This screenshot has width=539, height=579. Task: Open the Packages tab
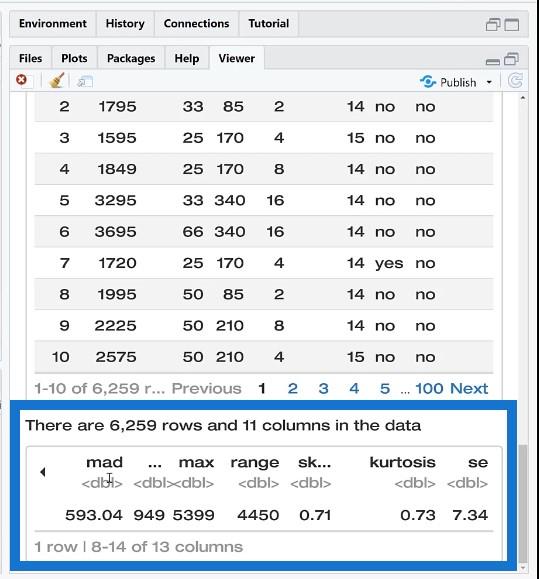[131, 58]
